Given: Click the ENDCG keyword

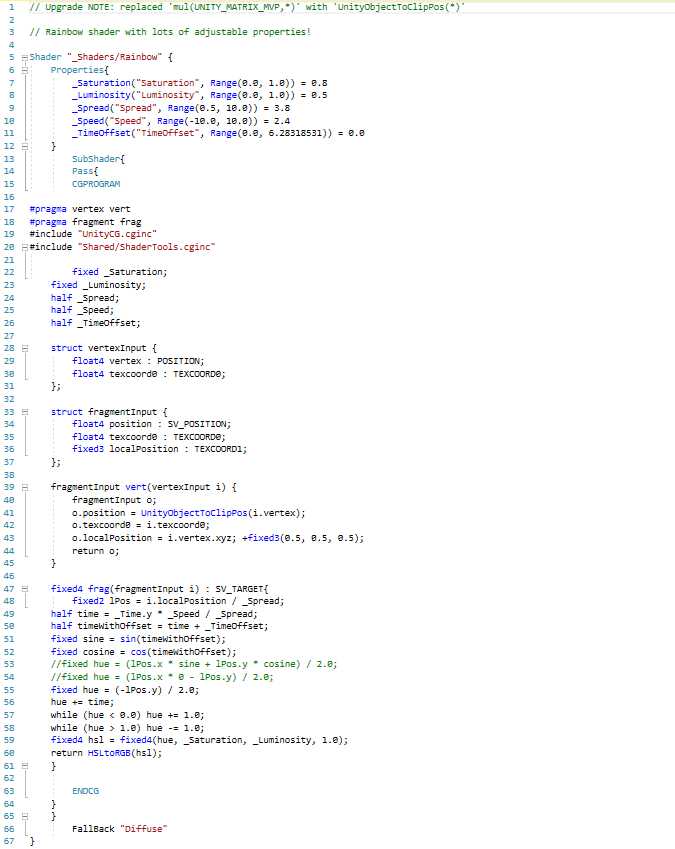Looking at the screenshot, I should coord(87,791).
